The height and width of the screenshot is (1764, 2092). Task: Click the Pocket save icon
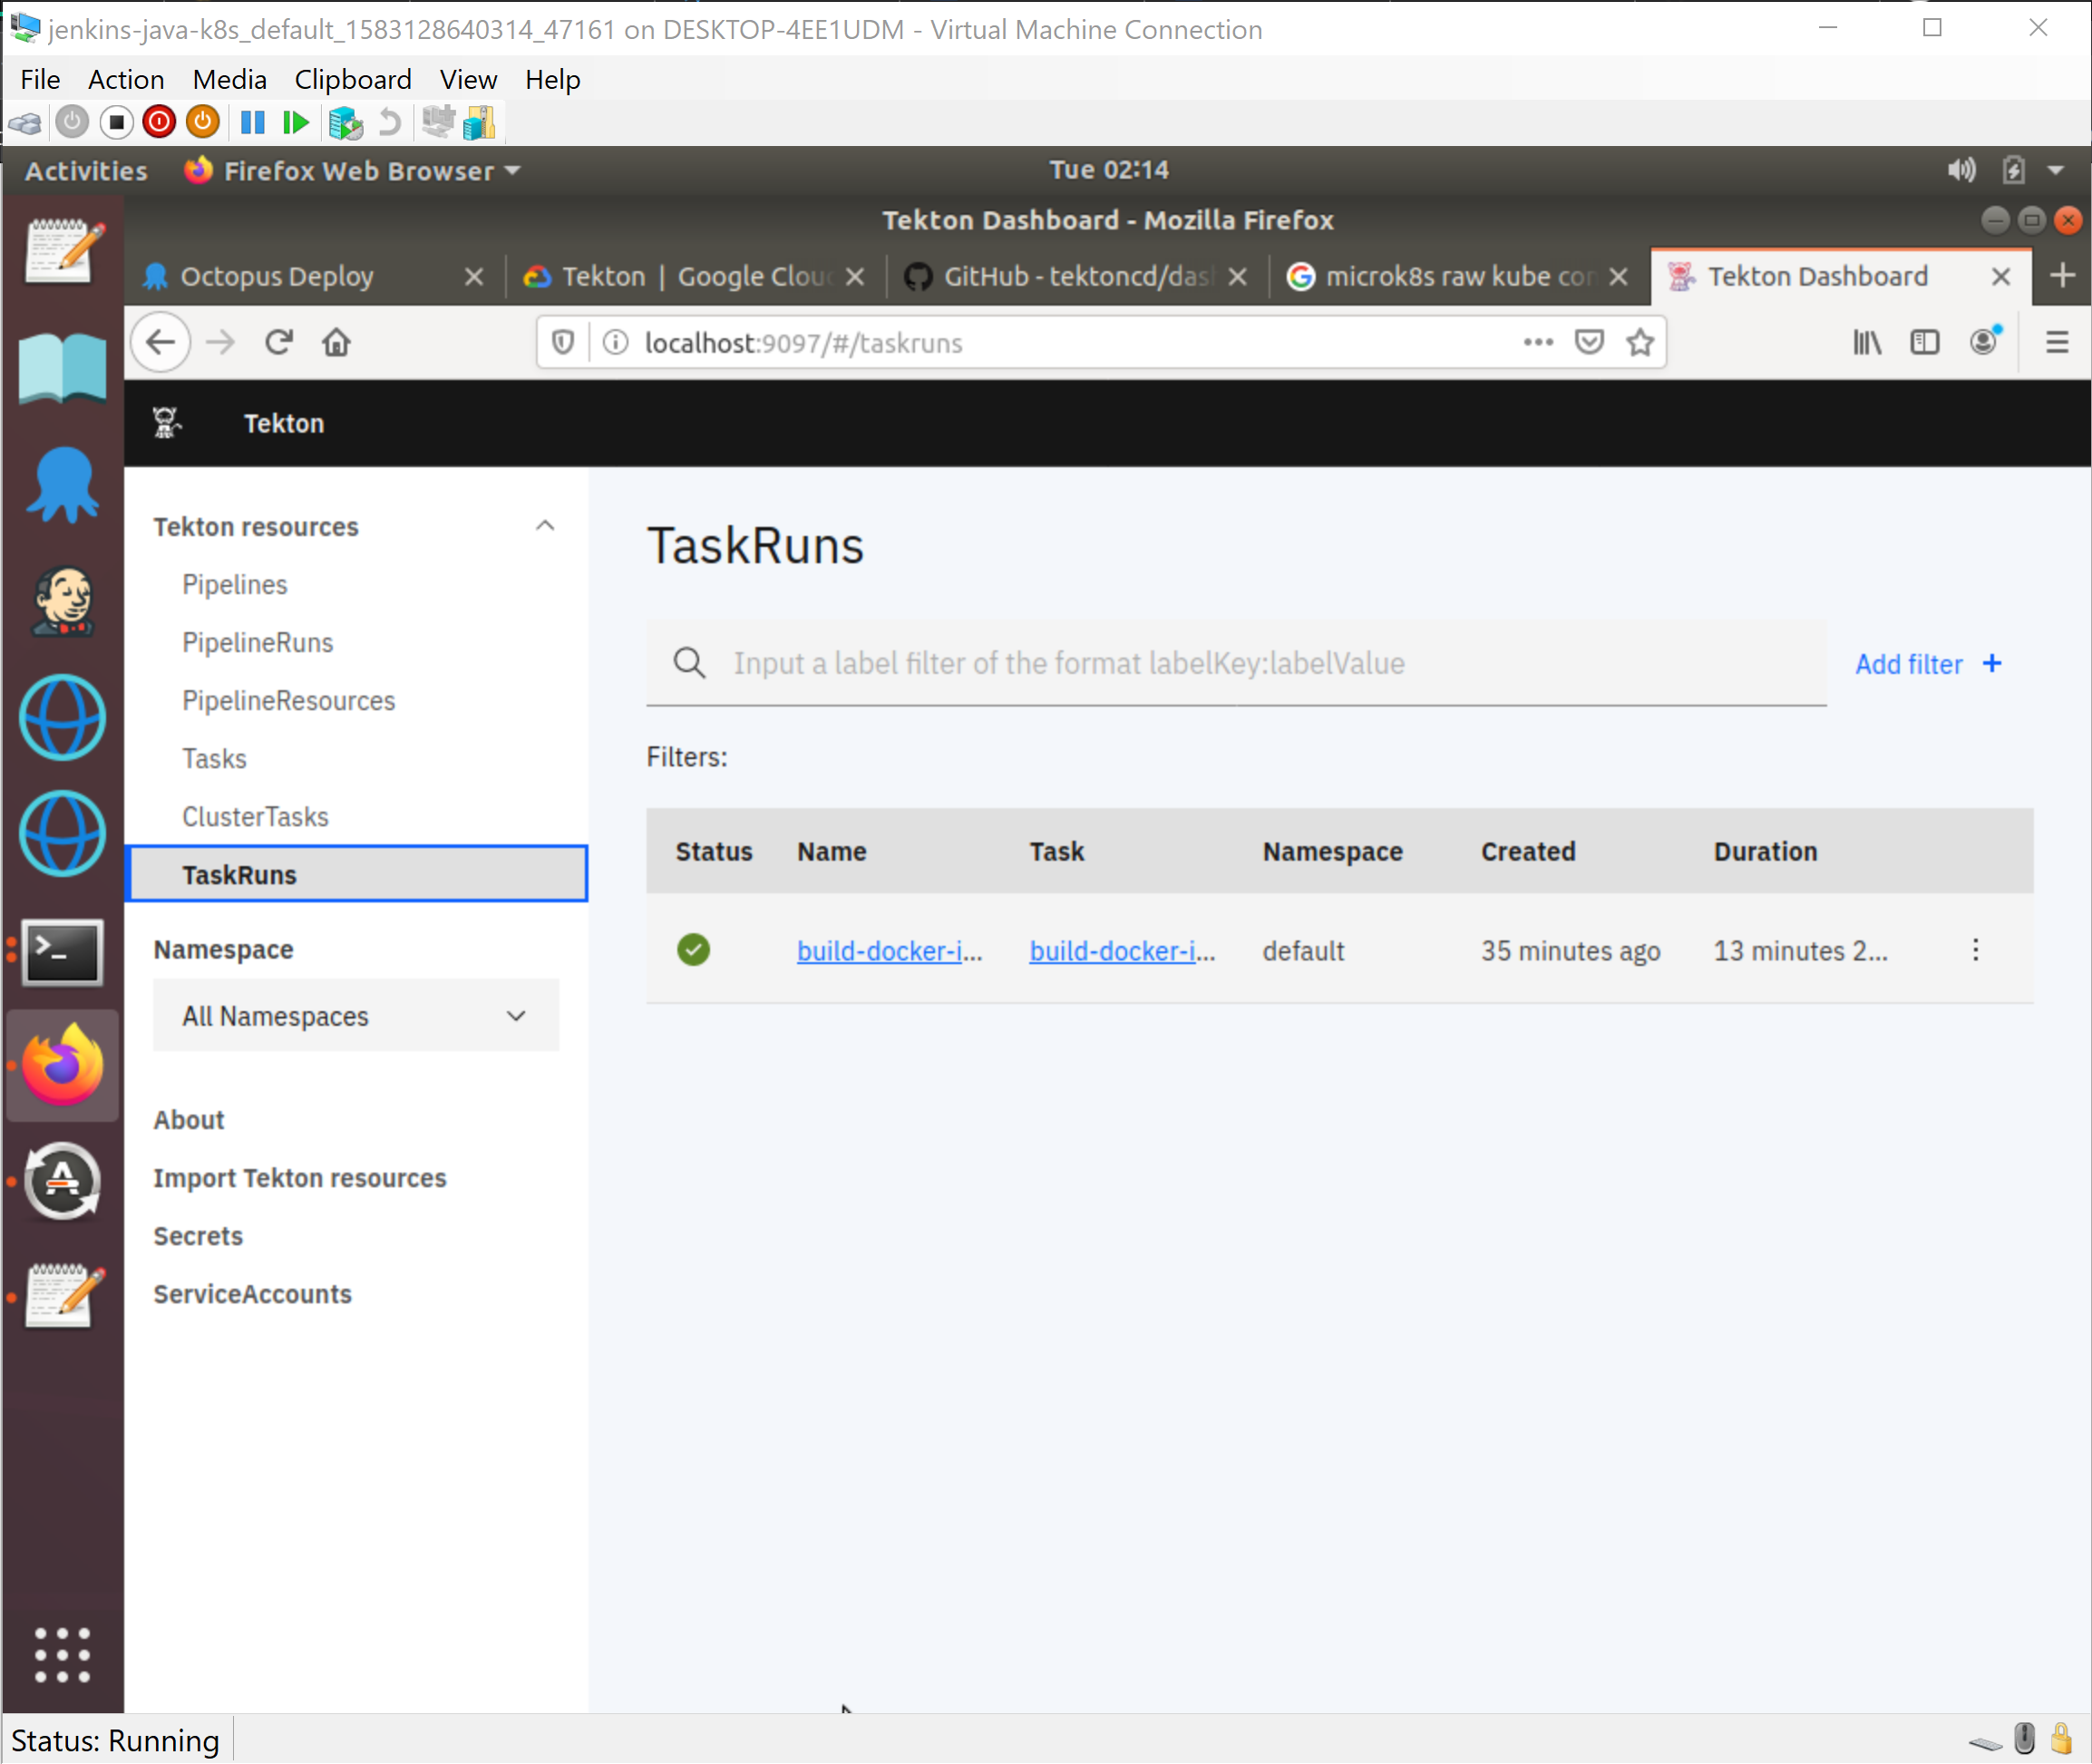click(1589, 343)
